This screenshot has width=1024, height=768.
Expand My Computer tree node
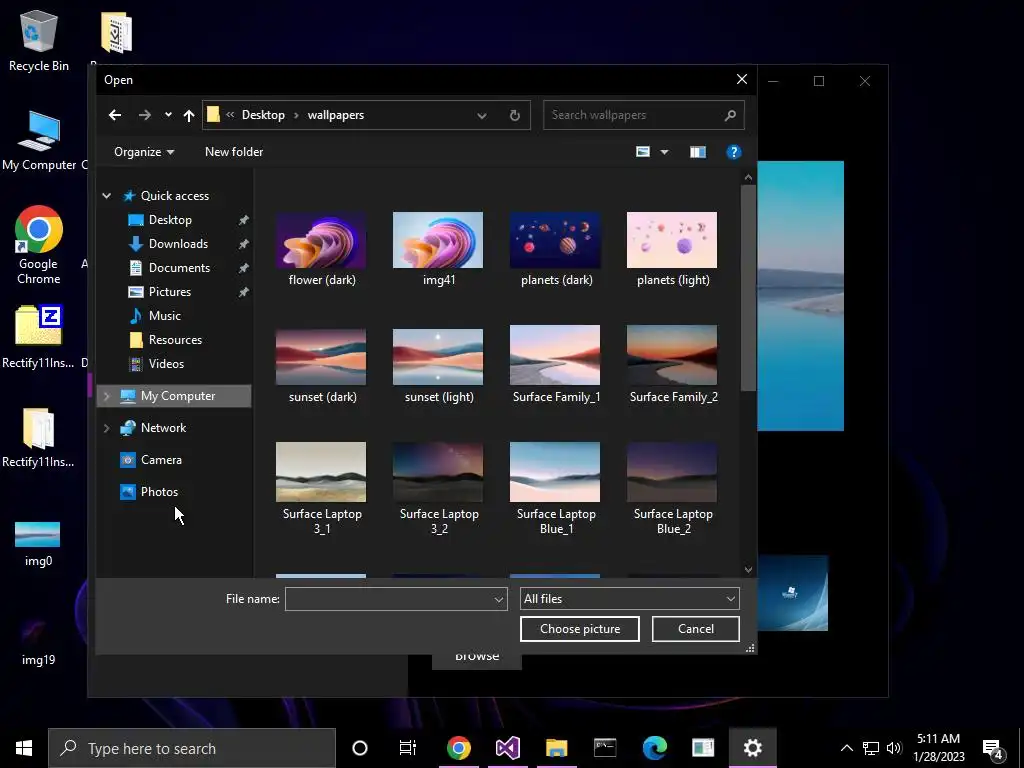coord(106,396)
